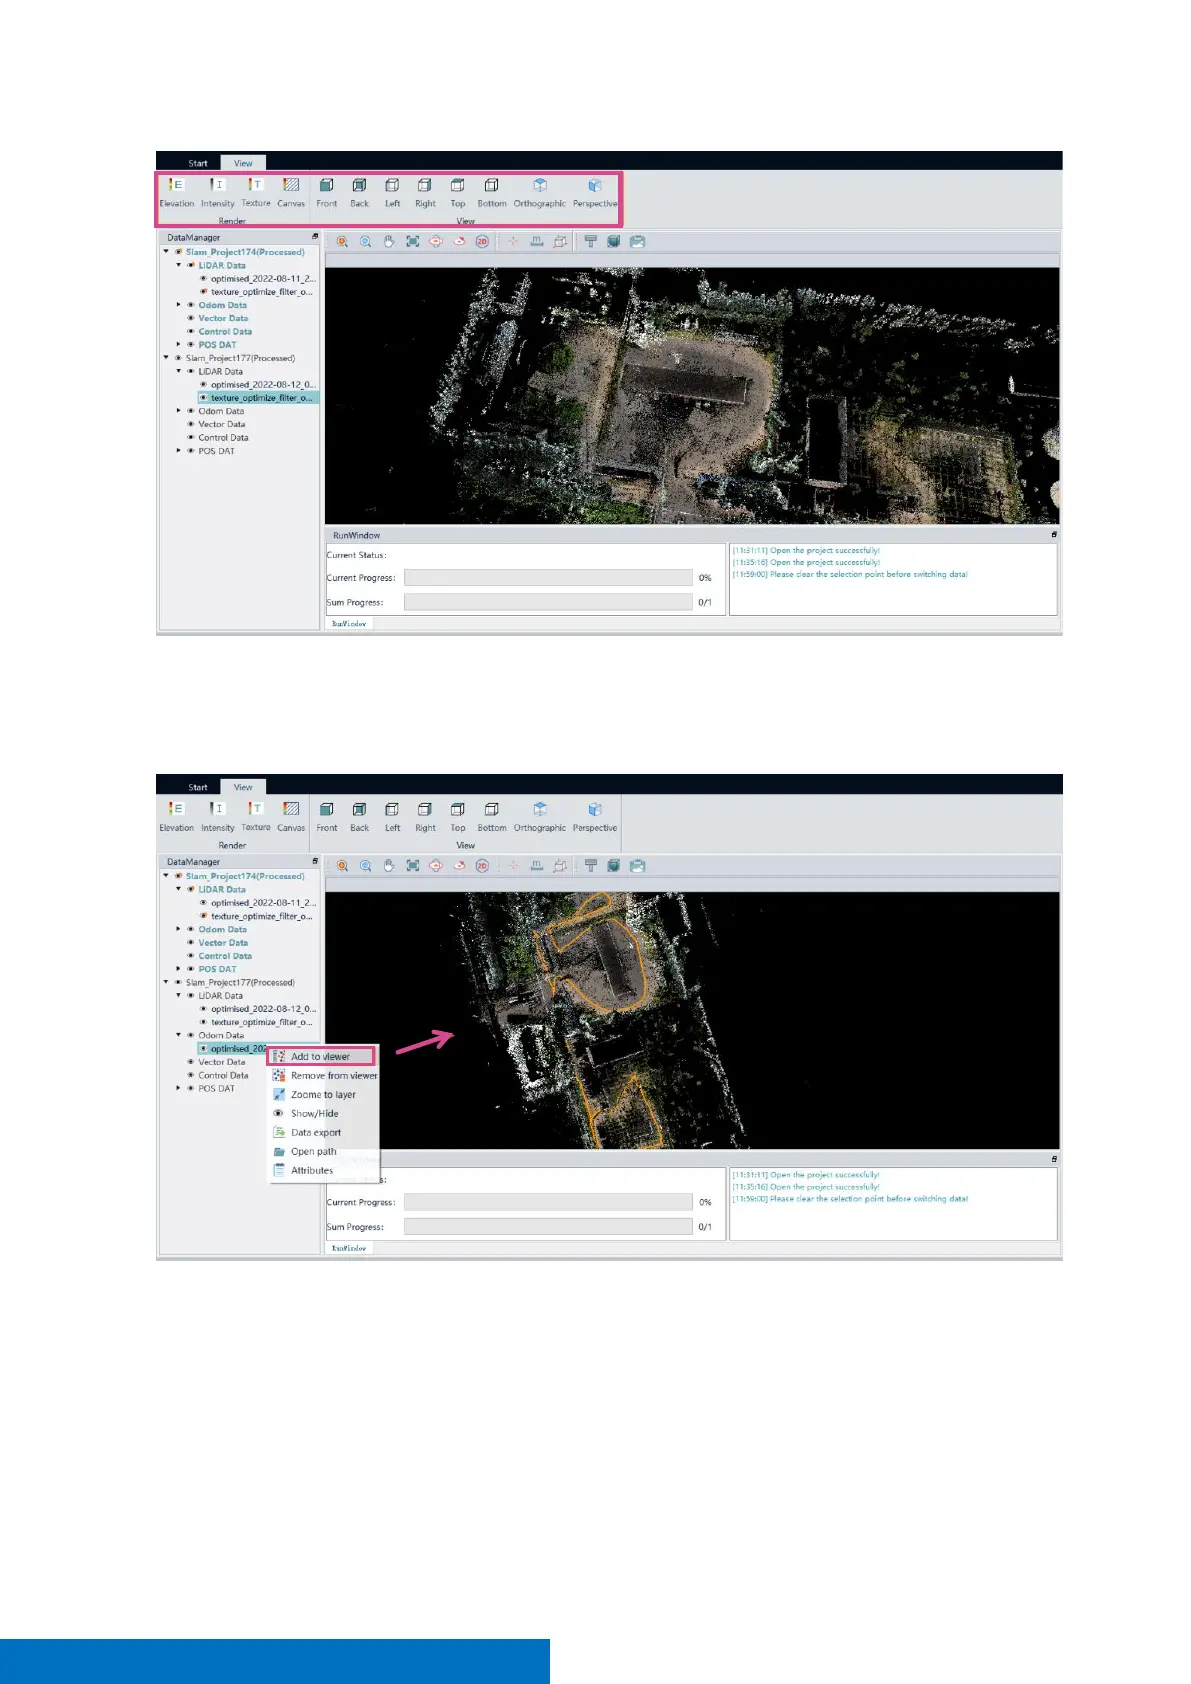Expand POS DAT under Slam_Project174 in upper window
Image resolution: width=1191 pixels, height=1684 pixels.
coord(179,345)
